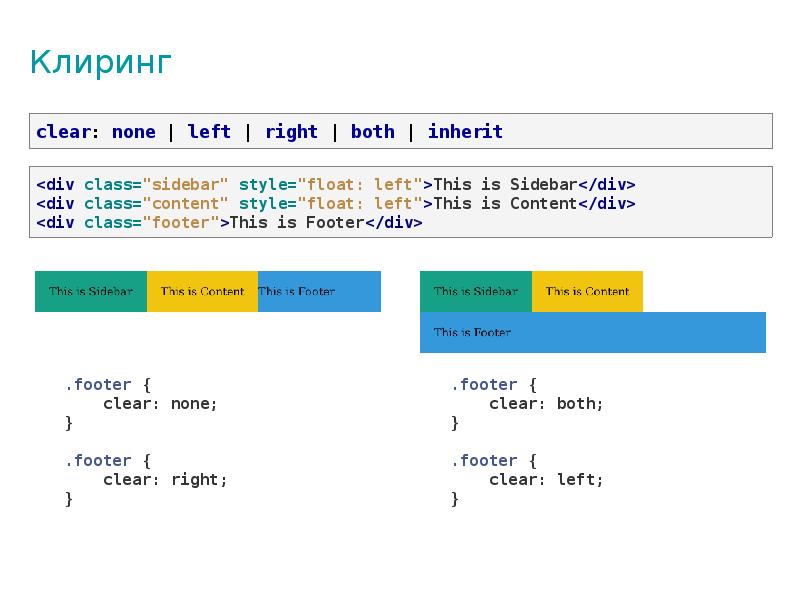Click the "clear:" keyword in syntax box
Viewport: 800px width, 599px height.
click(x=67, y=132)
